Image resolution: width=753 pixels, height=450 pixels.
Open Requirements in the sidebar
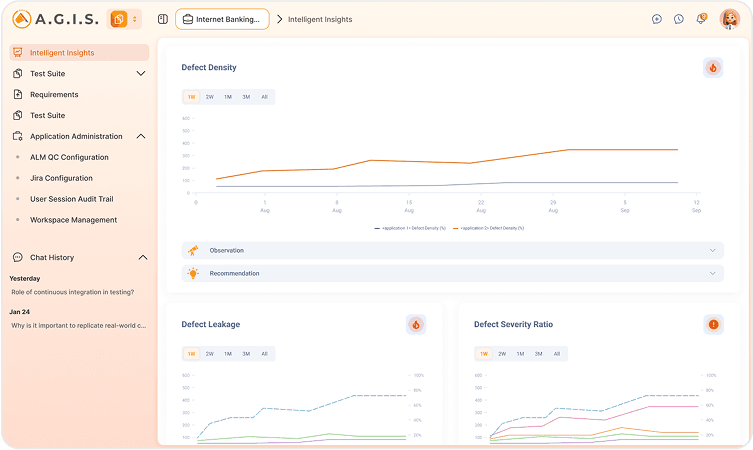point(54,94)
